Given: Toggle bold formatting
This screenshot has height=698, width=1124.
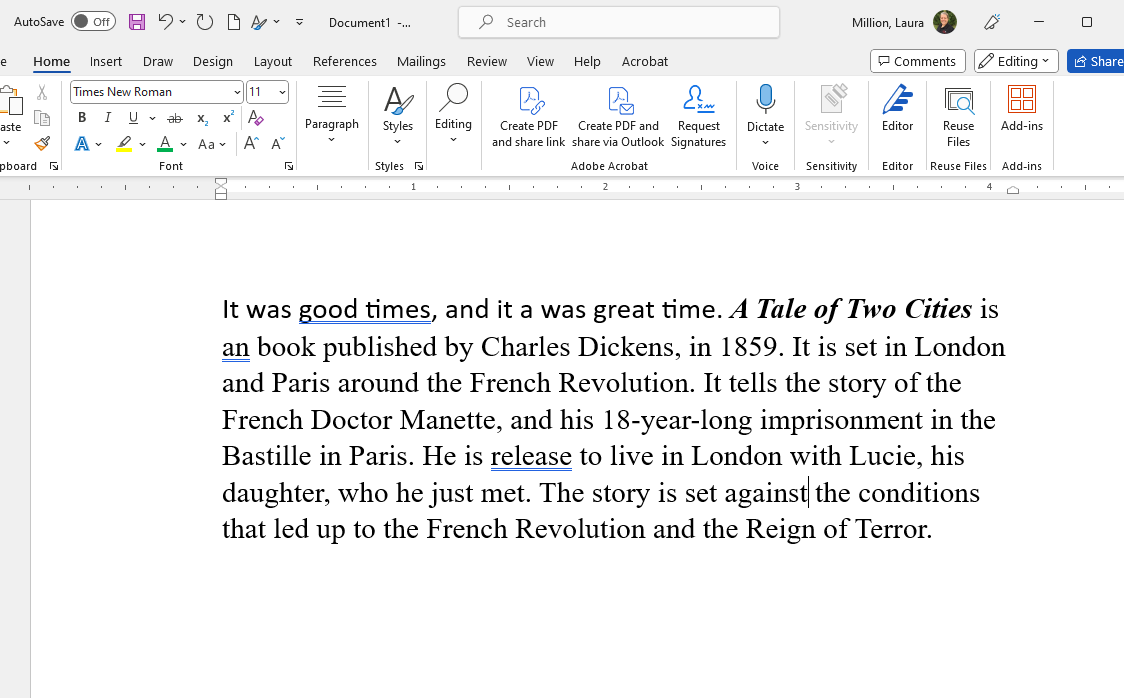Looking at the screenshot, I should 82,118.
